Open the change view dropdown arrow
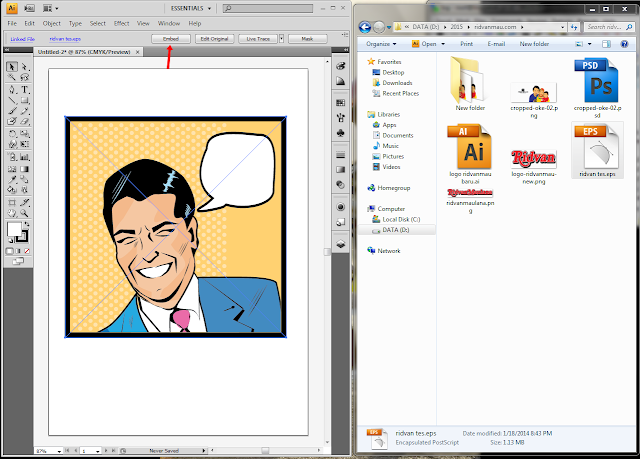The height and width of the screenshot is (459, 640). [x=589, y=44]
